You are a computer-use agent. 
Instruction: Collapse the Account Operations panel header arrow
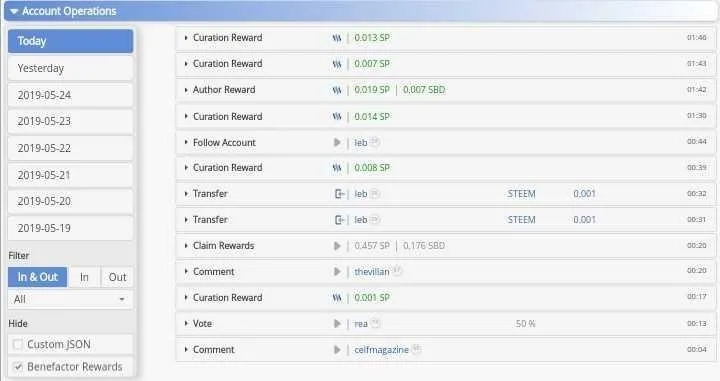click(14, 11)
